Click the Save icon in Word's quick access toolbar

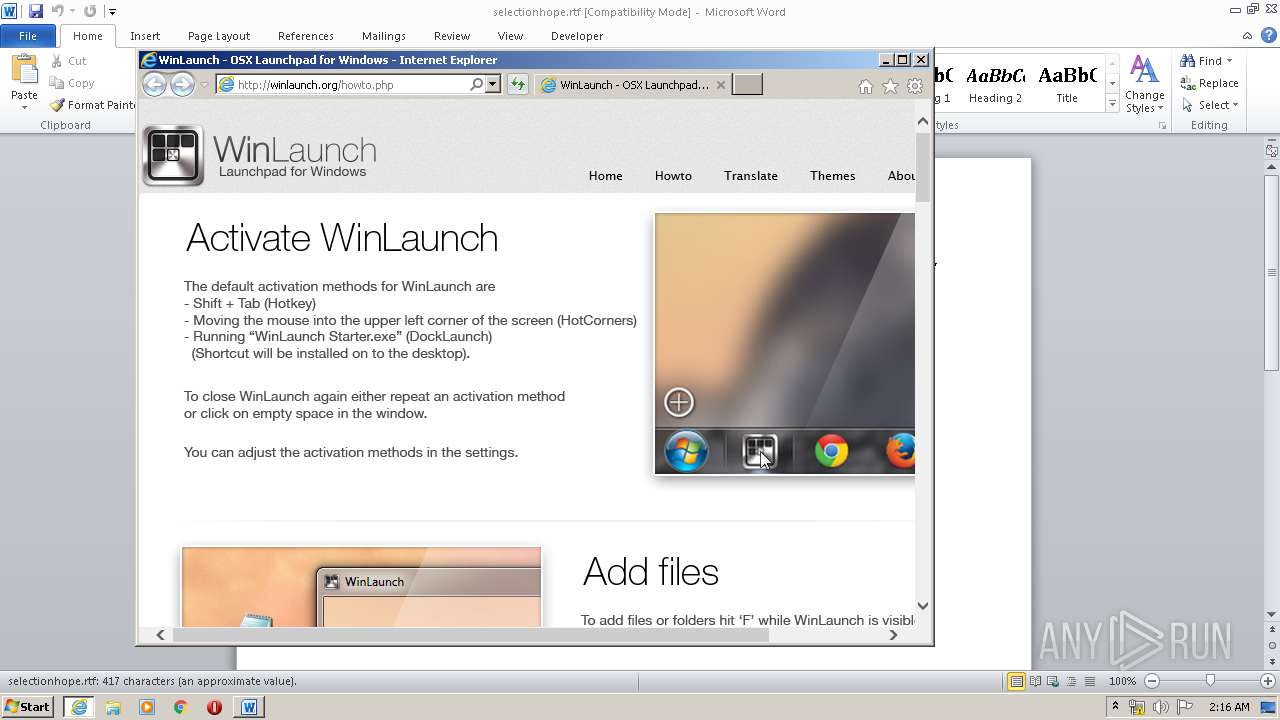[x=36, y=11]
